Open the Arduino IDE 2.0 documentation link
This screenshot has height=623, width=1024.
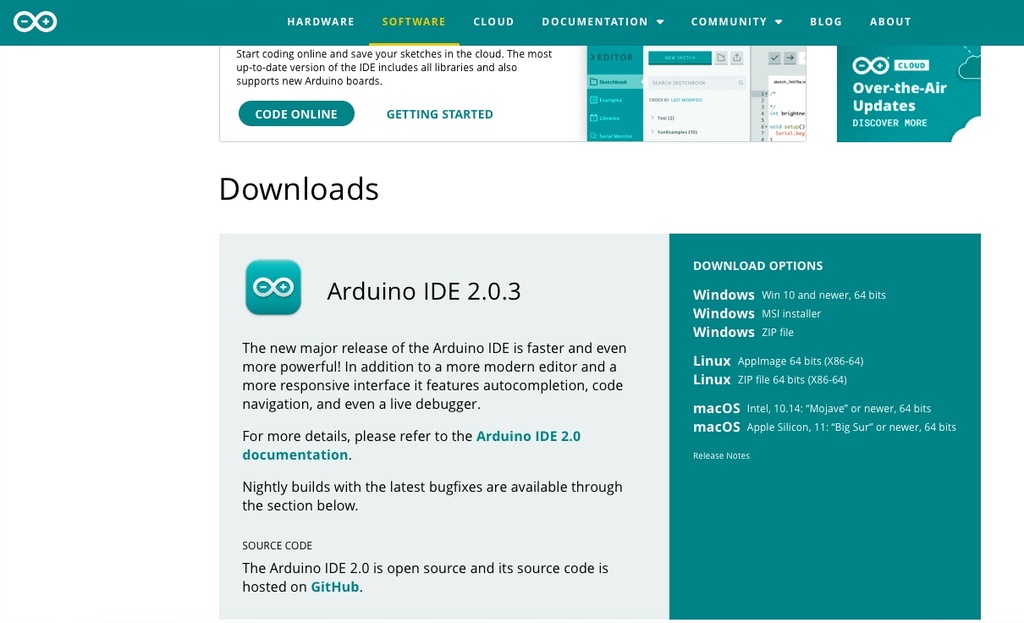tap(411, 445)
